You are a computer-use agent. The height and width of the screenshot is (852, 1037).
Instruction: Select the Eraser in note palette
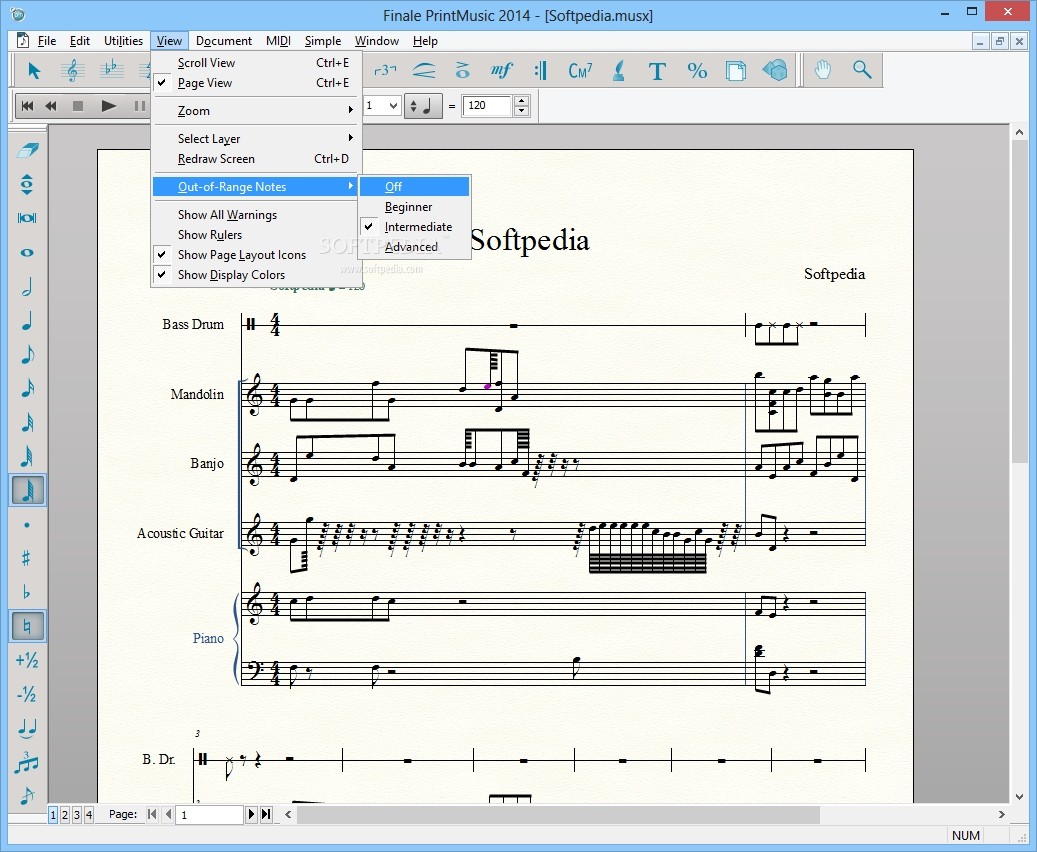(26, 150)
